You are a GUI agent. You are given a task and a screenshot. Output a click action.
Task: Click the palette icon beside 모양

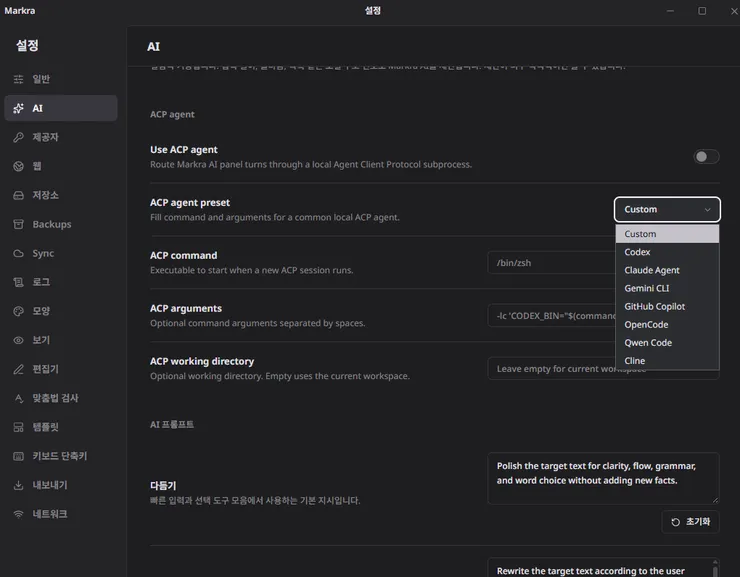click(x=18, y=311)
